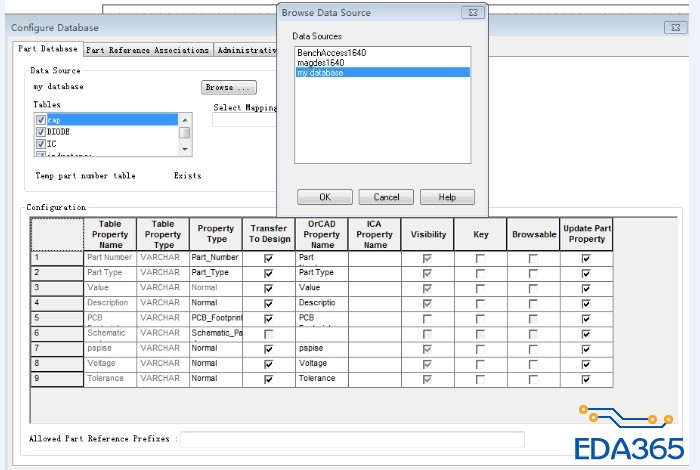The image size is (700, 470).
Task: Toggle Transfer To Design for Tolerance row
Action: coord(268,379)
